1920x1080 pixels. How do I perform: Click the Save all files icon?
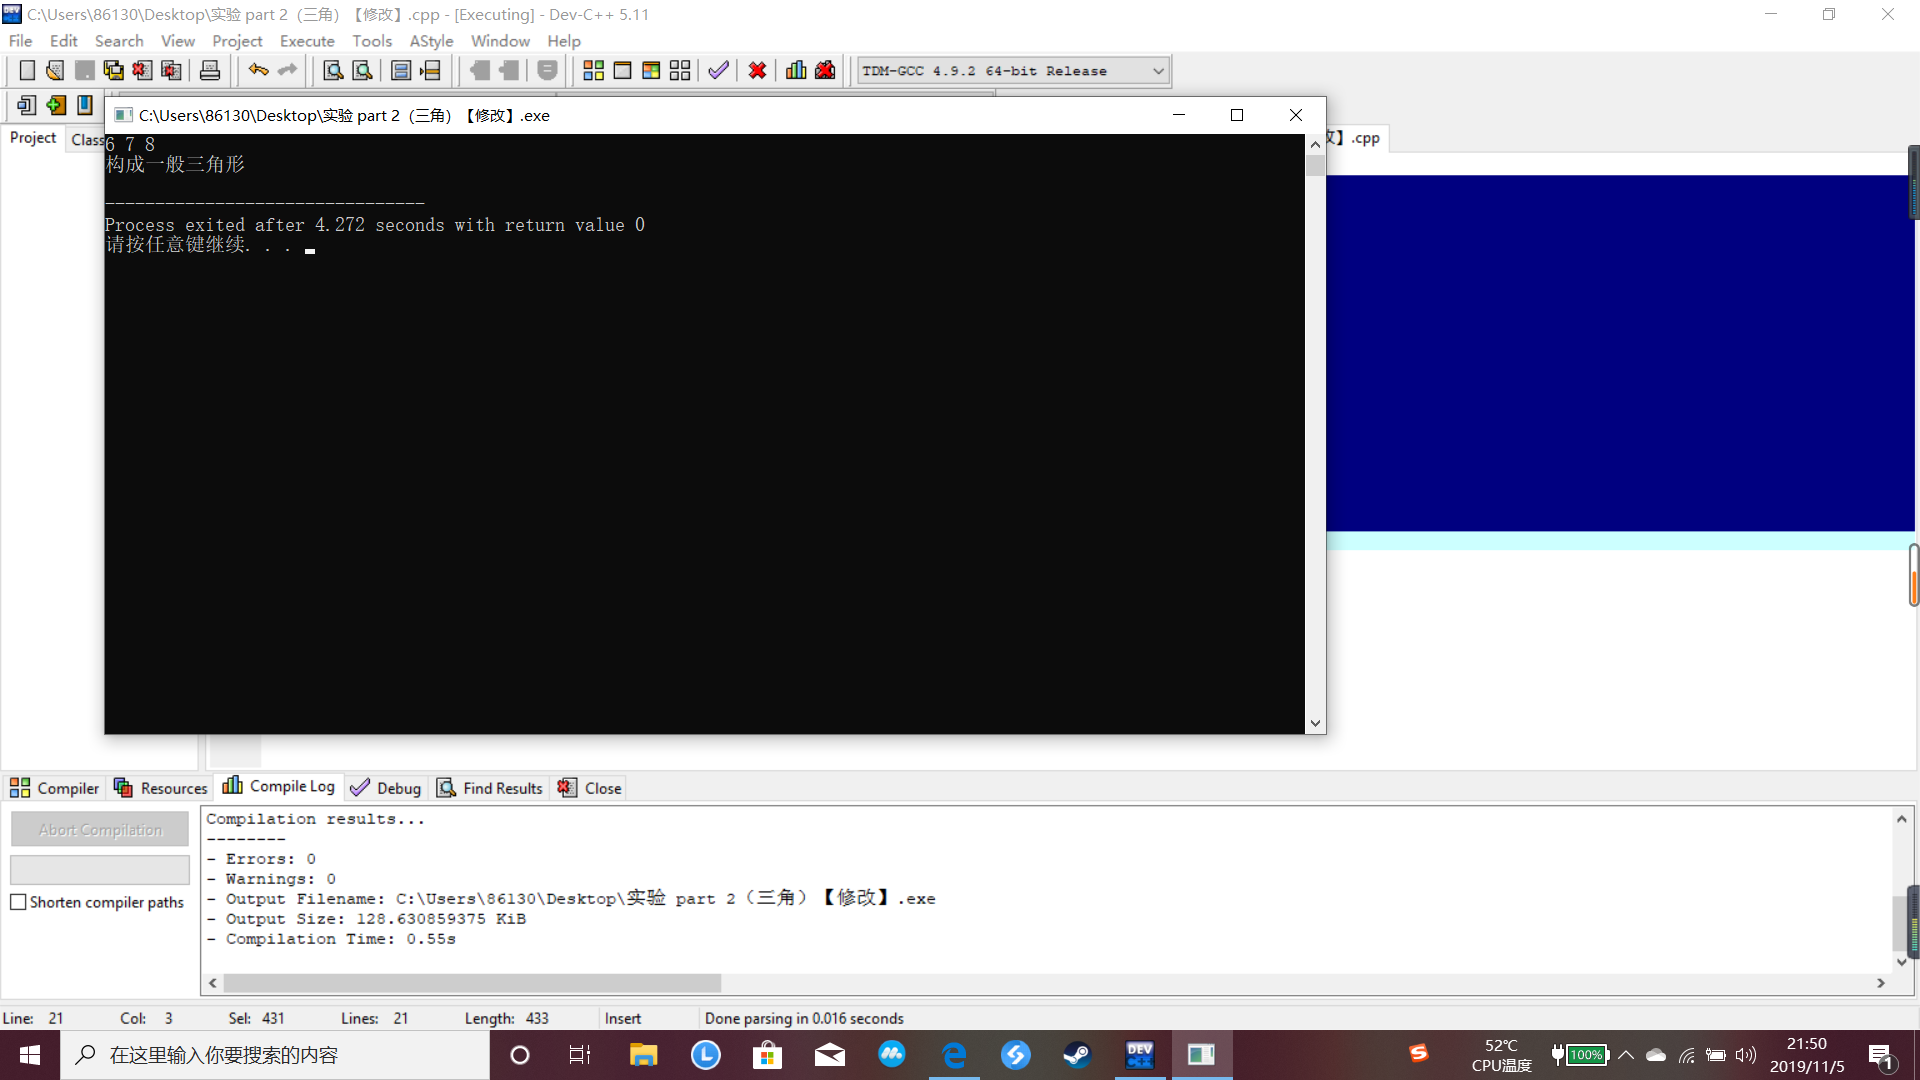[113, 71]
